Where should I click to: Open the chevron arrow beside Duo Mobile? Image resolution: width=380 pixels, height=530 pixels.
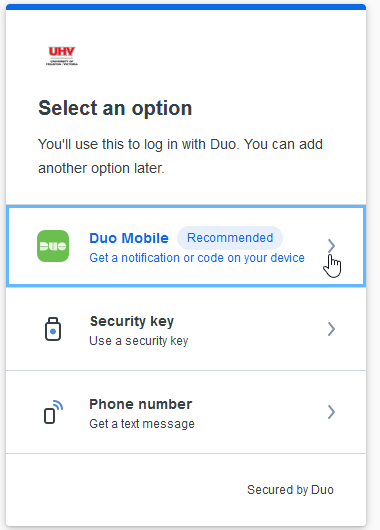click(x=331, y=246)
